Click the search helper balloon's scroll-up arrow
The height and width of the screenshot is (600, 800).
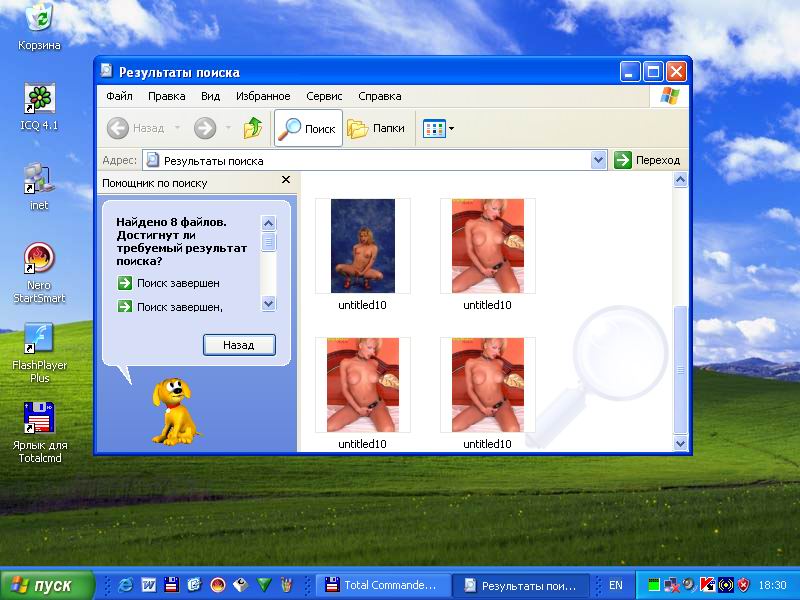[x=268, y=223]
